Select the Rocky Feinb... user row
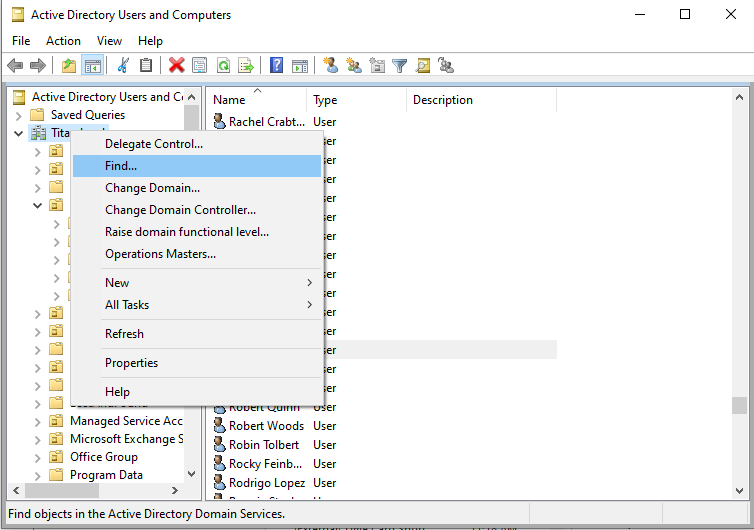This screenshot has height=530, width=754. point(385,464)
